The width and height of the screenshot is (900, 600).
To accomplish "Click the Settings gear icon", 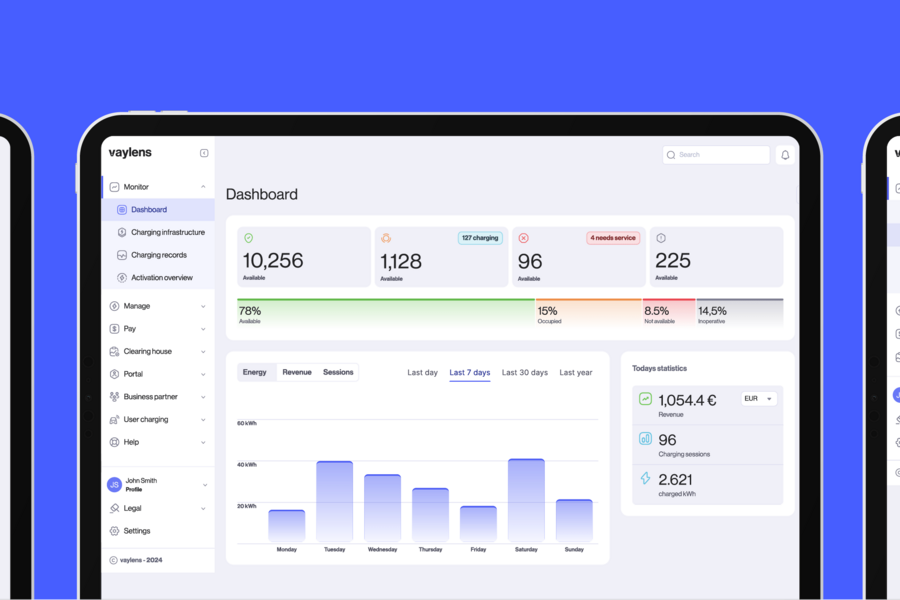I will pos(114,531).
